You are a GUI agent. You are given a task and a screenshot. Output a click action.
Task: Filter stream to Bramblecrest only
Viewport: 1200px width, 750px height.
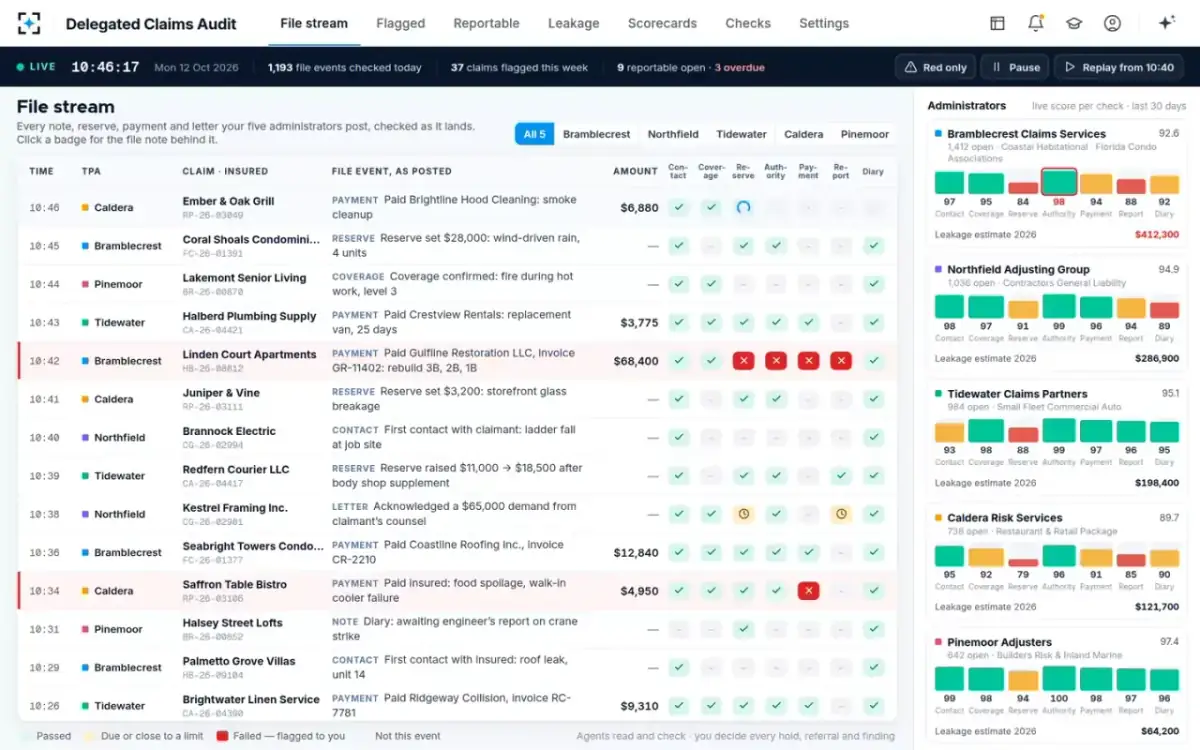(x=597, y=134)
